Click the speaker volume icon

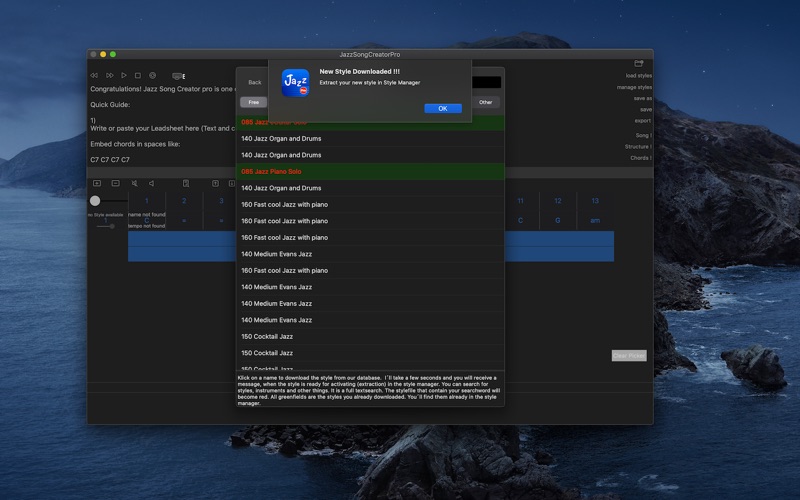[152, 183]
